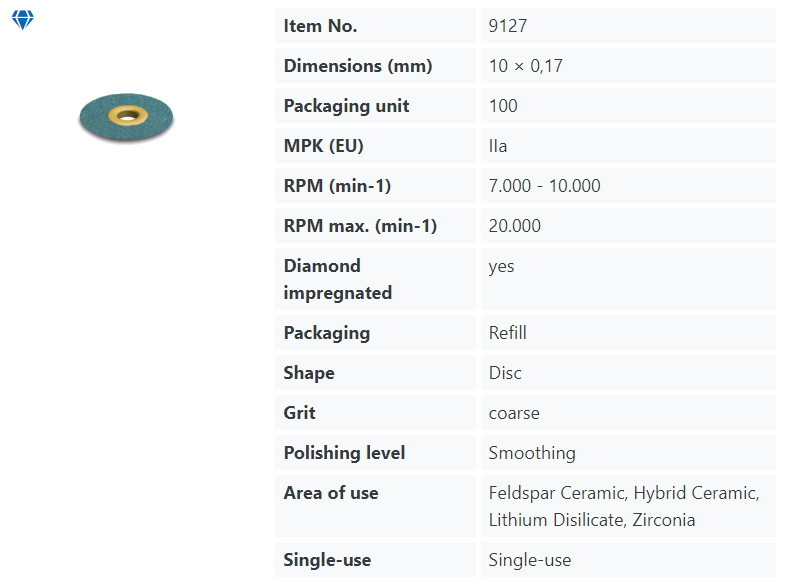Click the dimensions value 10 × 0,17
Viewport: 785px width, 585px height.
coord(526,66)
